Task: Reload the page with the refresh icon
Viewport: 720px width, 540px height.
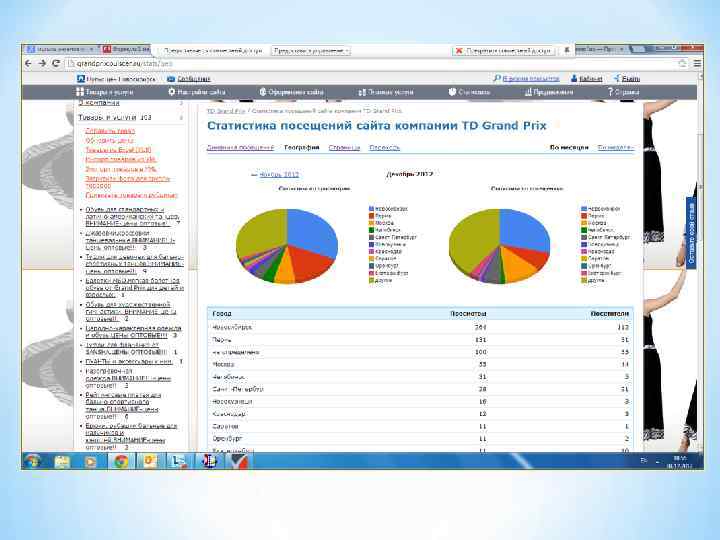Action: click(x=56, y=63)
